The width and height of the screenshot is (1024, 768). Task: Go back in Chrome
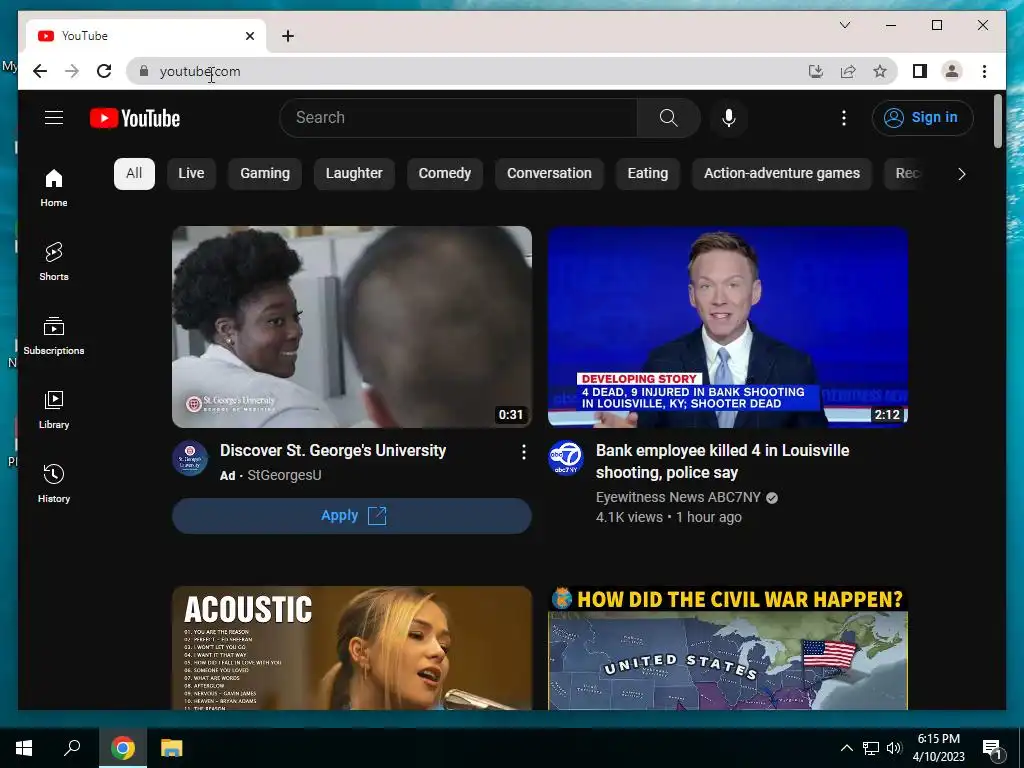(40, 71)
